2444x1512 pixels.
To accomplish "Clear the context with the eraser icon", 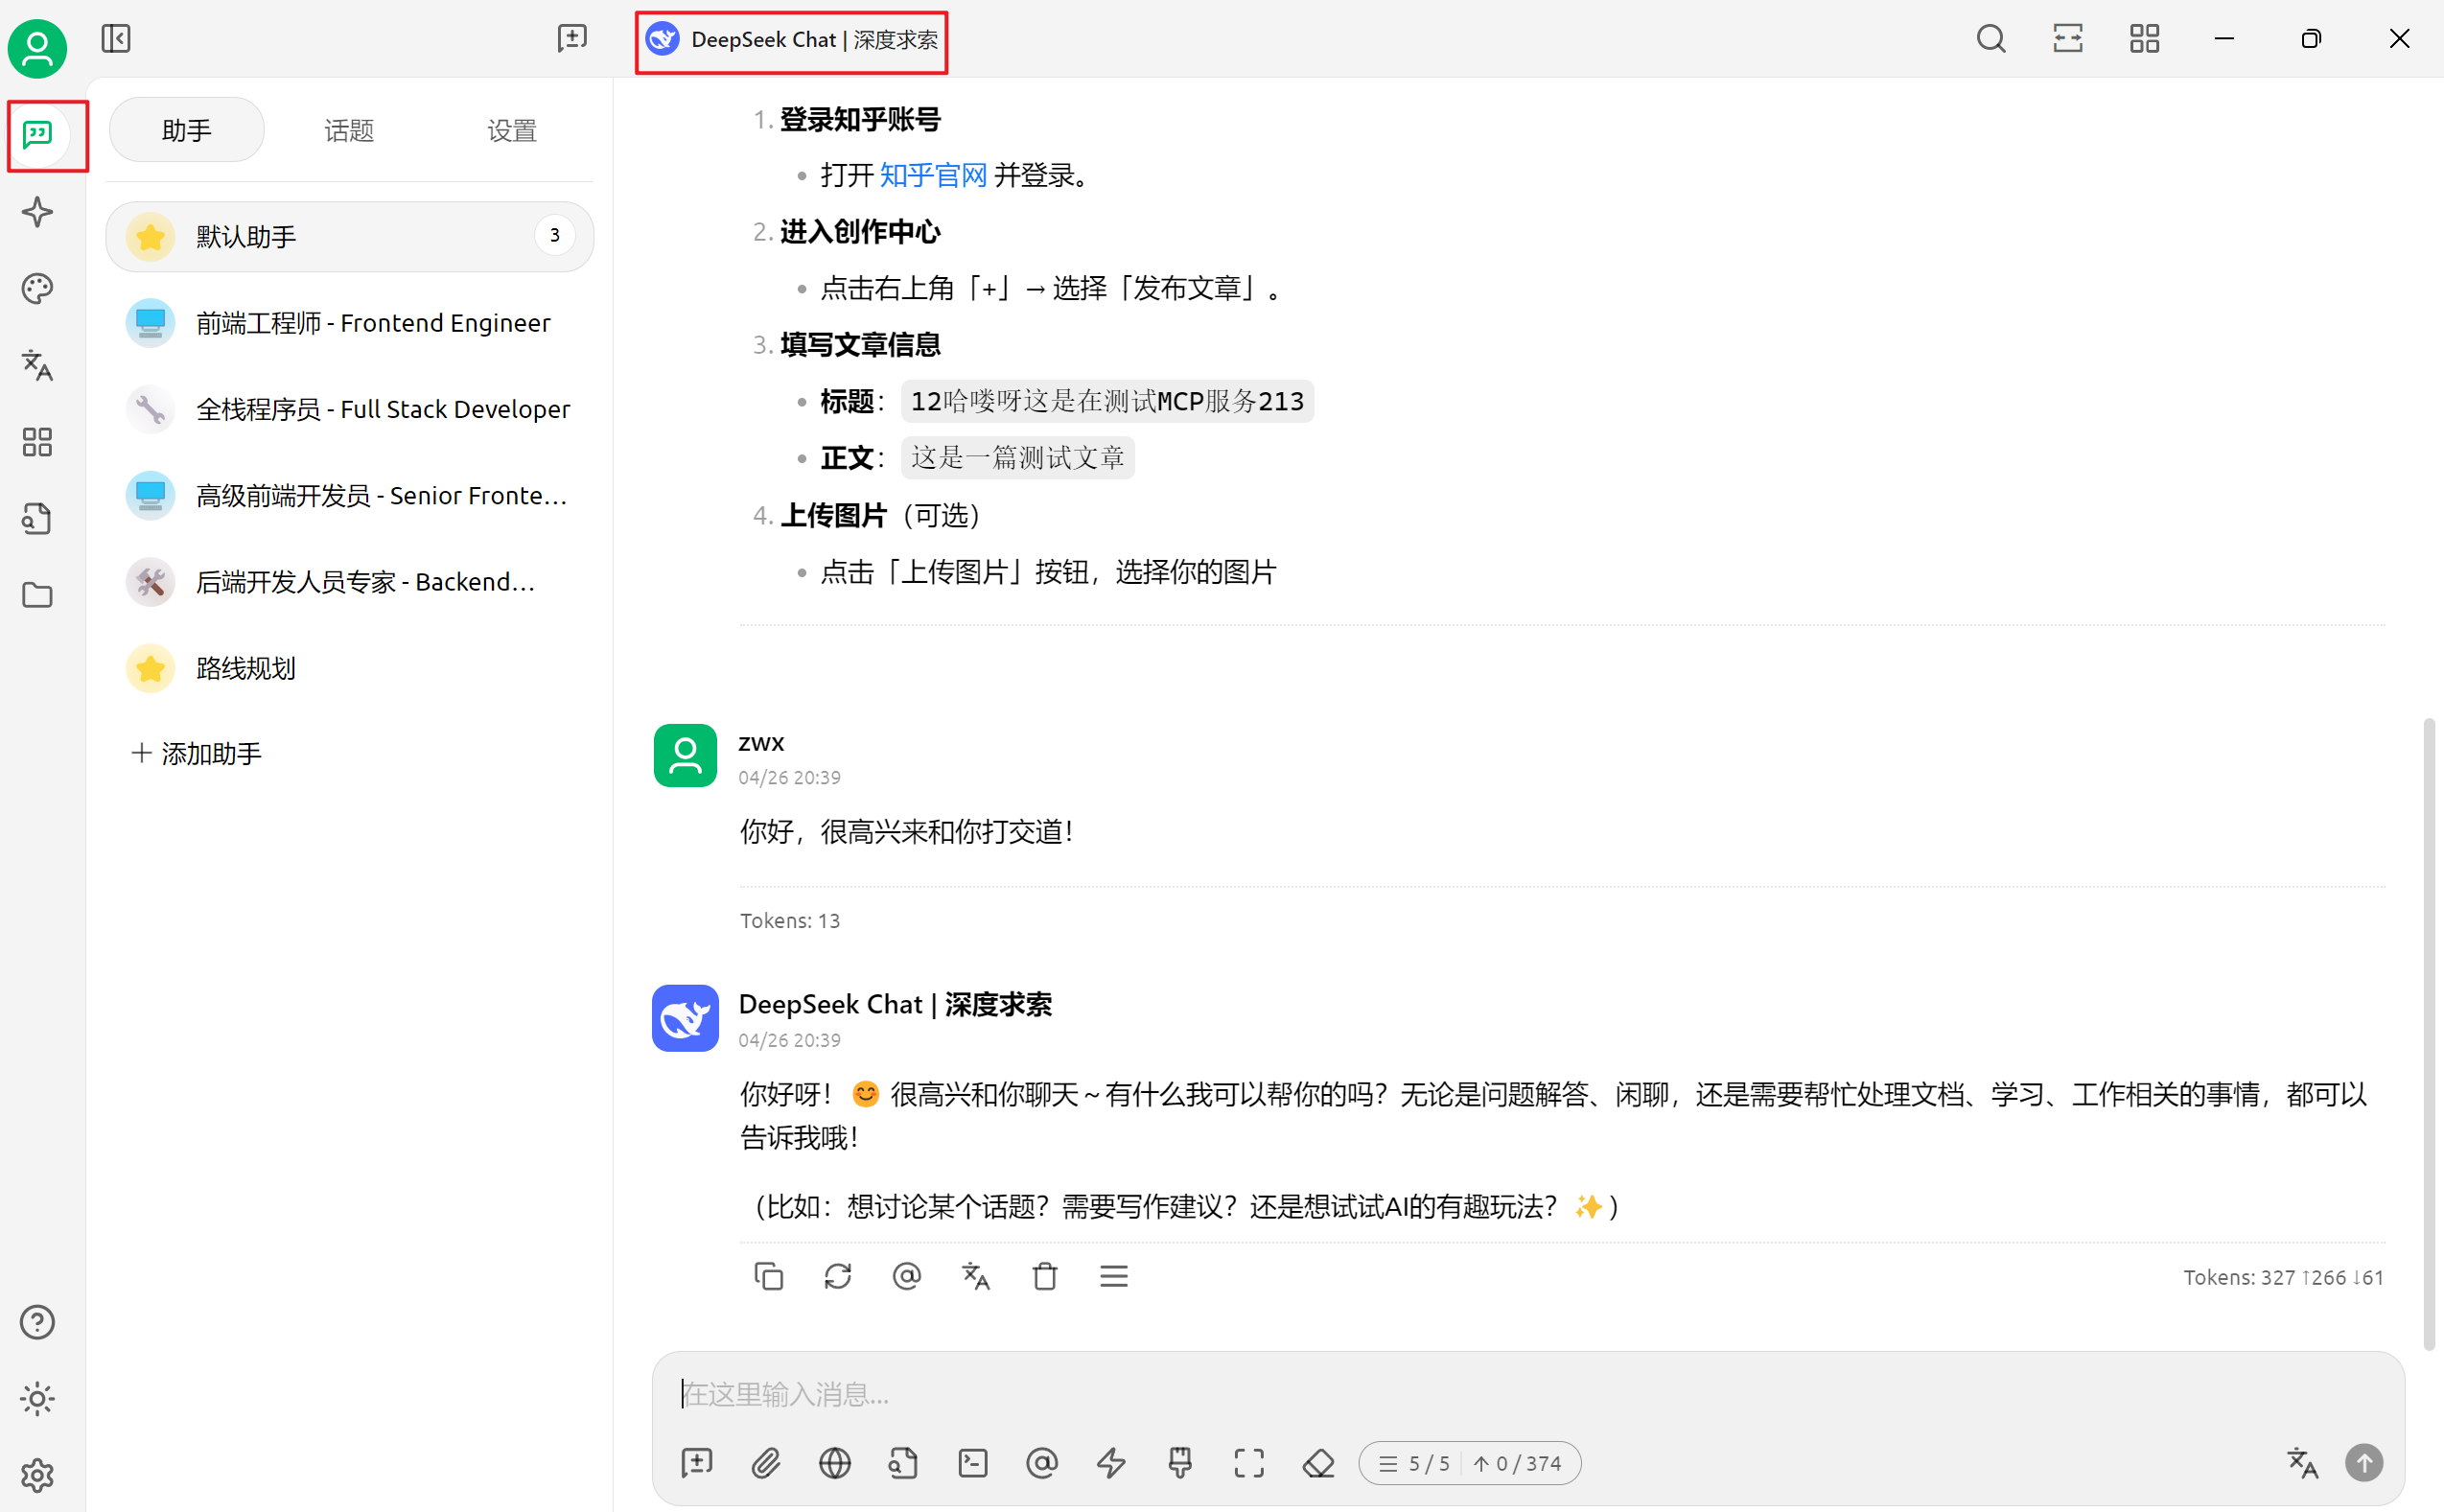I will [x=1318, y=1463].
